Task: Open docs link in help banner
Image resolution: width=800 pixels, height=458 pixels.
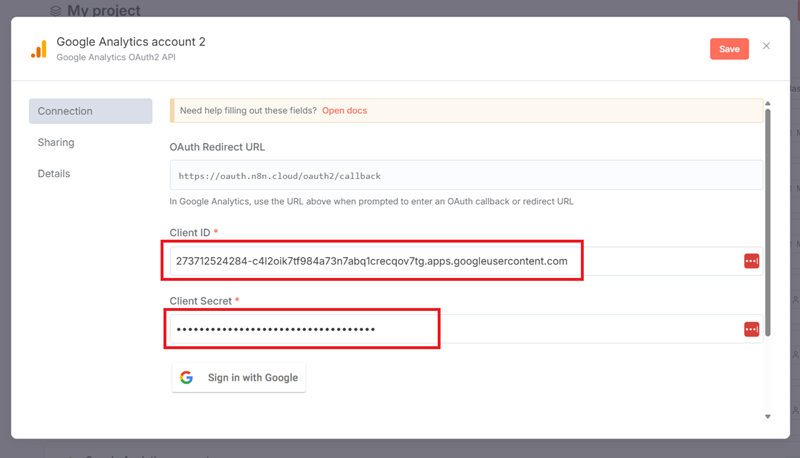Action: (x=344, y=111)
